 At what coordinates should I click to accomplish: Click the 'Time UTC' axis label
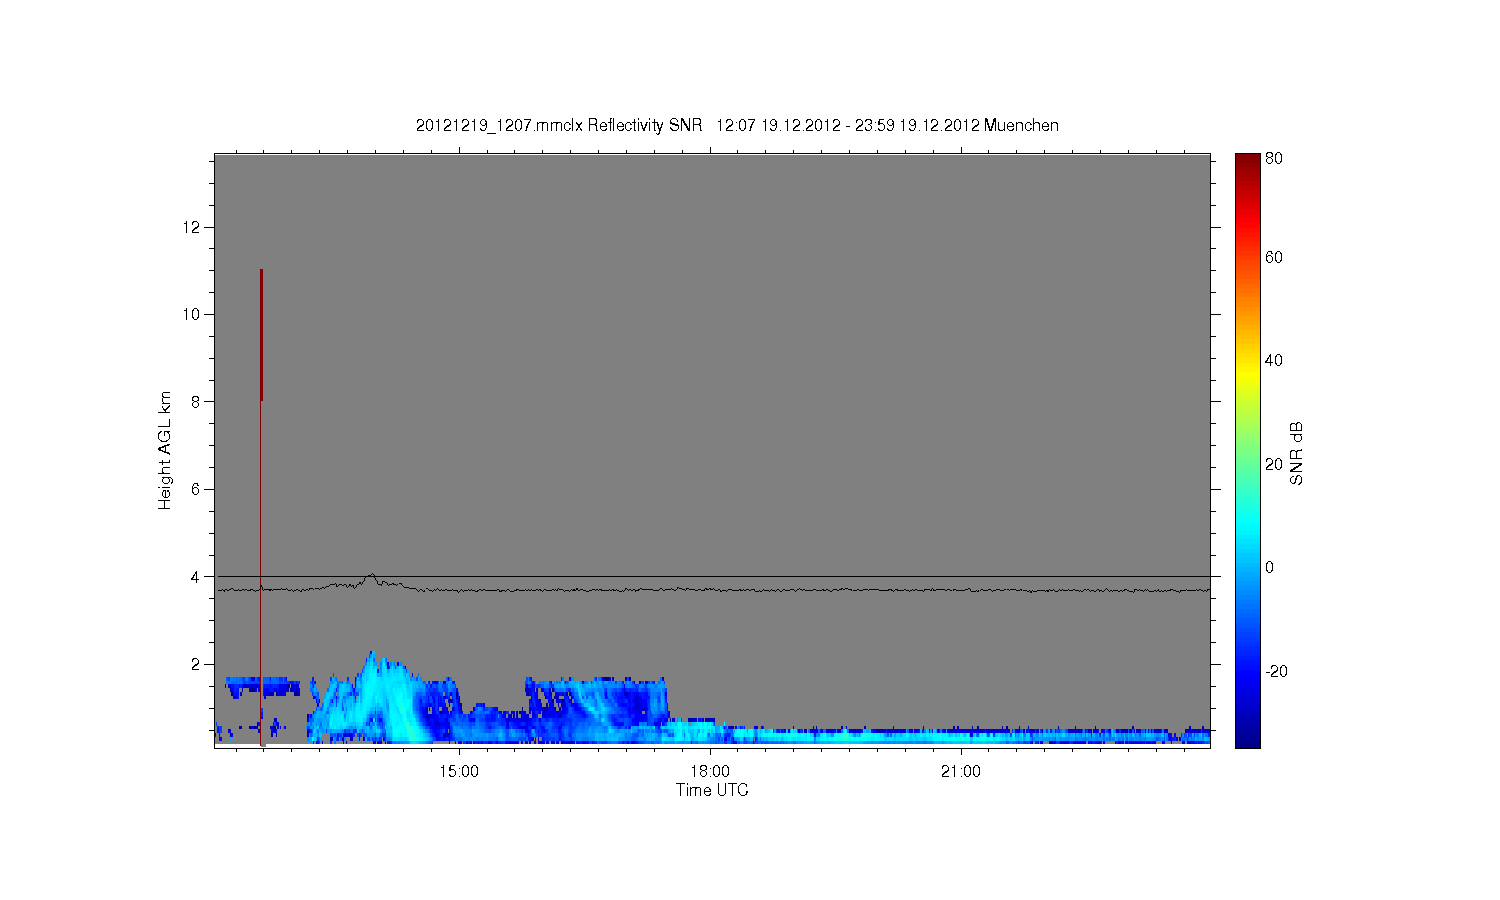tap(712, 790)
